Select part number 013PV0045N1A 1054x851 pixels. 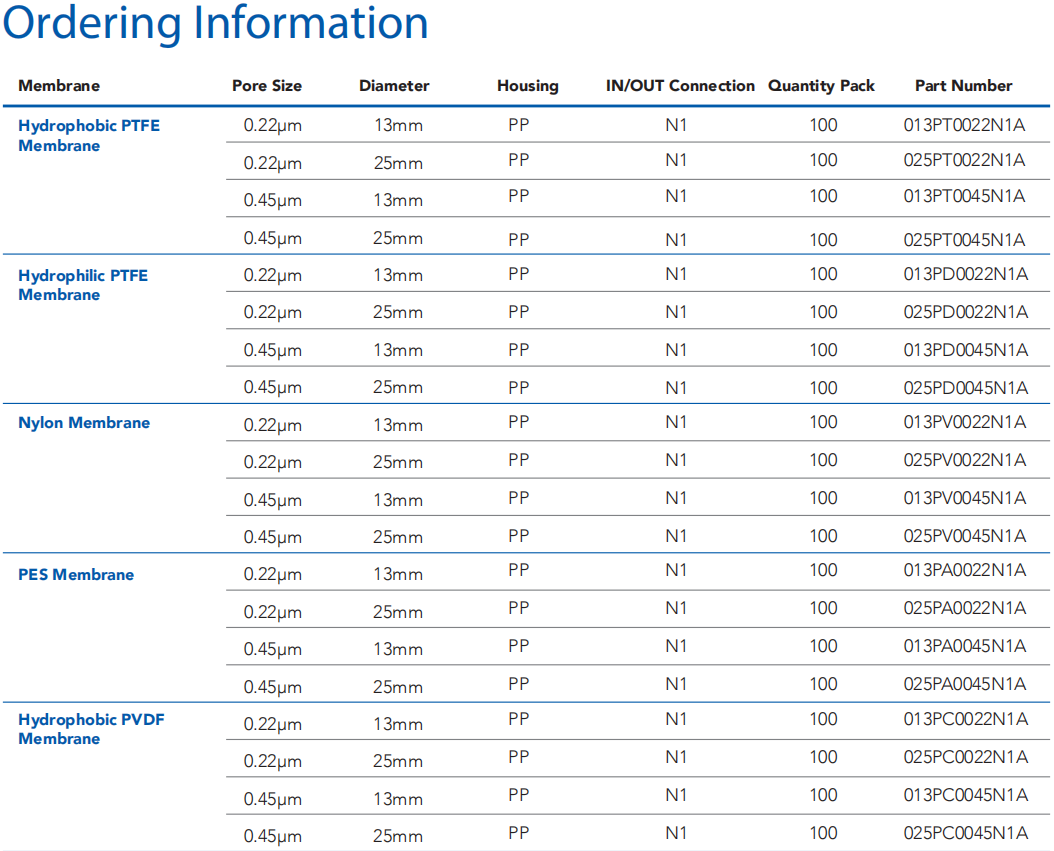tap(965, 498)
